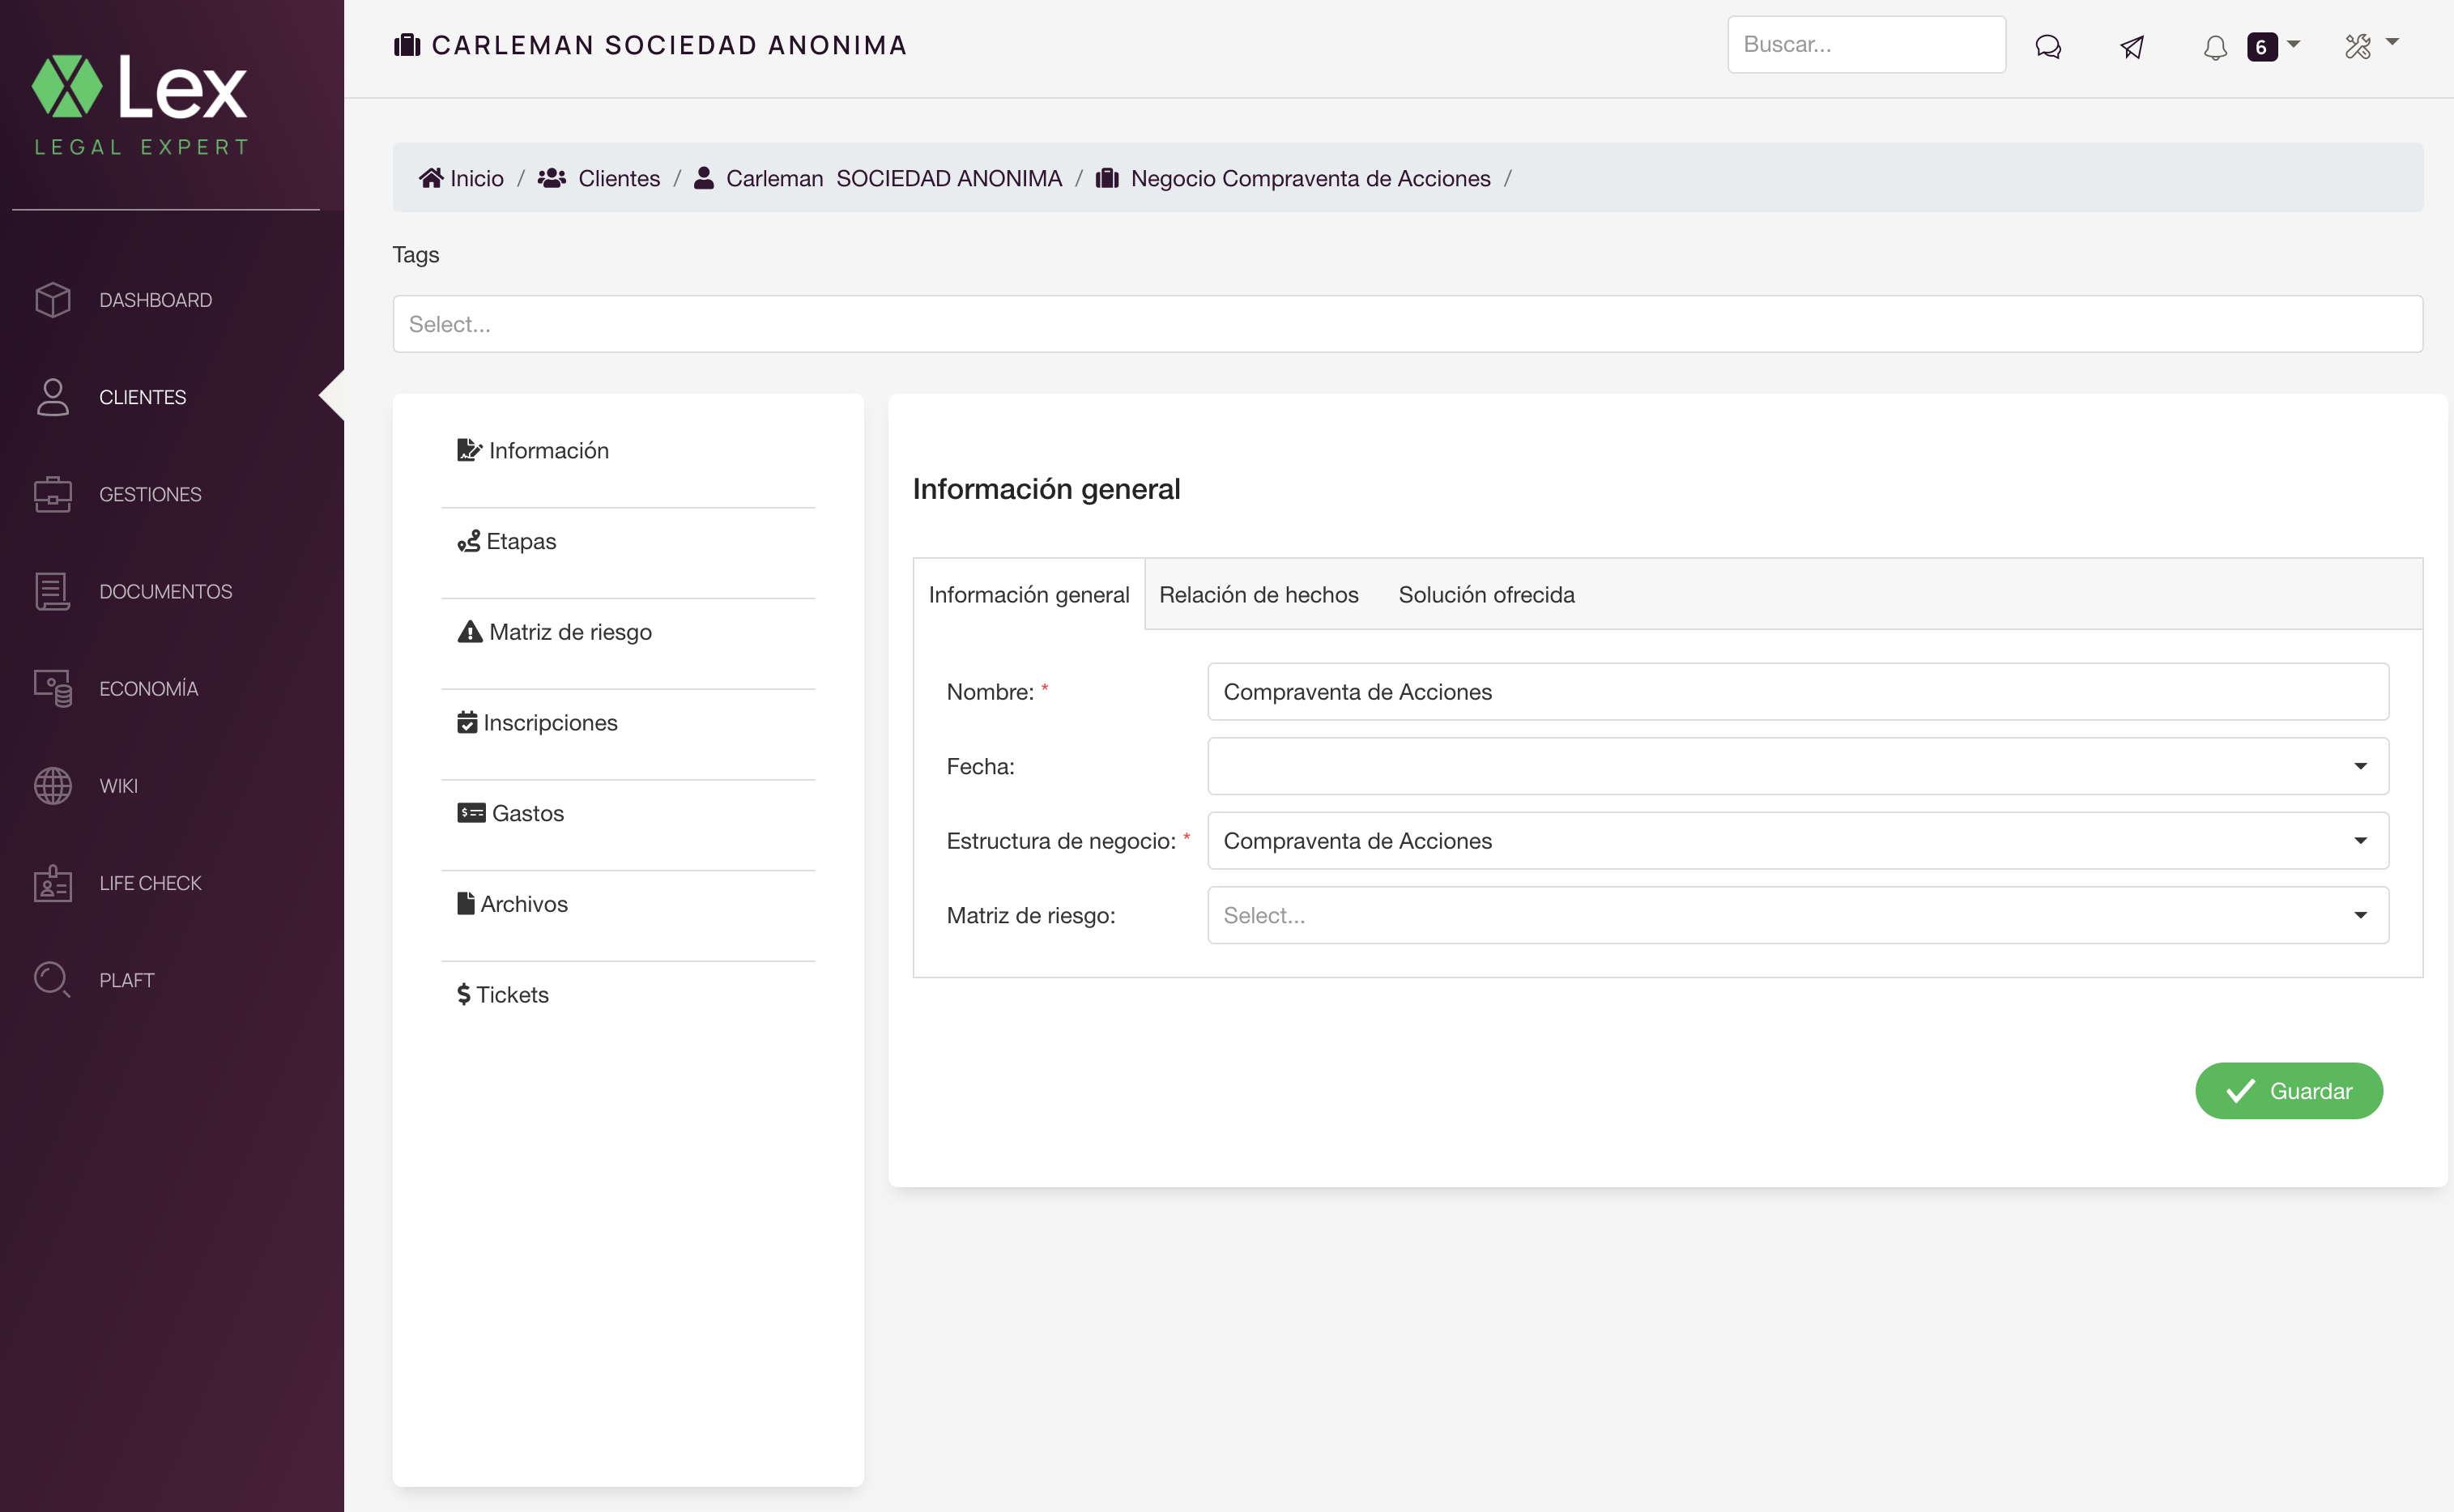Screen dimensions: 2454x1512
Task: Click the briefcase icon beside company title
Action: click(x=407, y=45)
